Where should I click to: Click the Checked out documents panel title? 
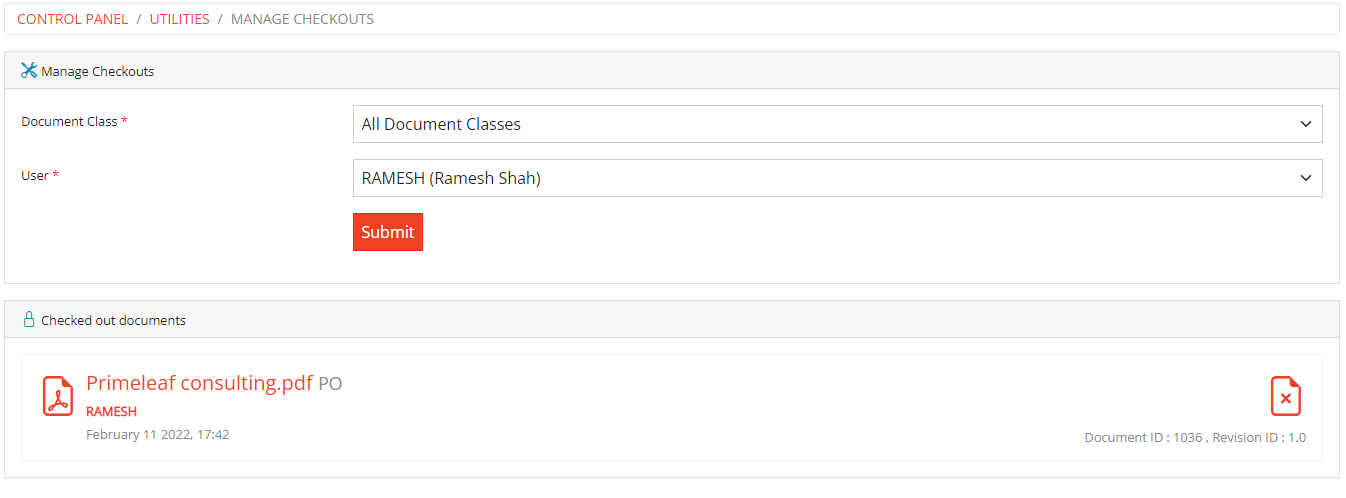pos(113,321)
